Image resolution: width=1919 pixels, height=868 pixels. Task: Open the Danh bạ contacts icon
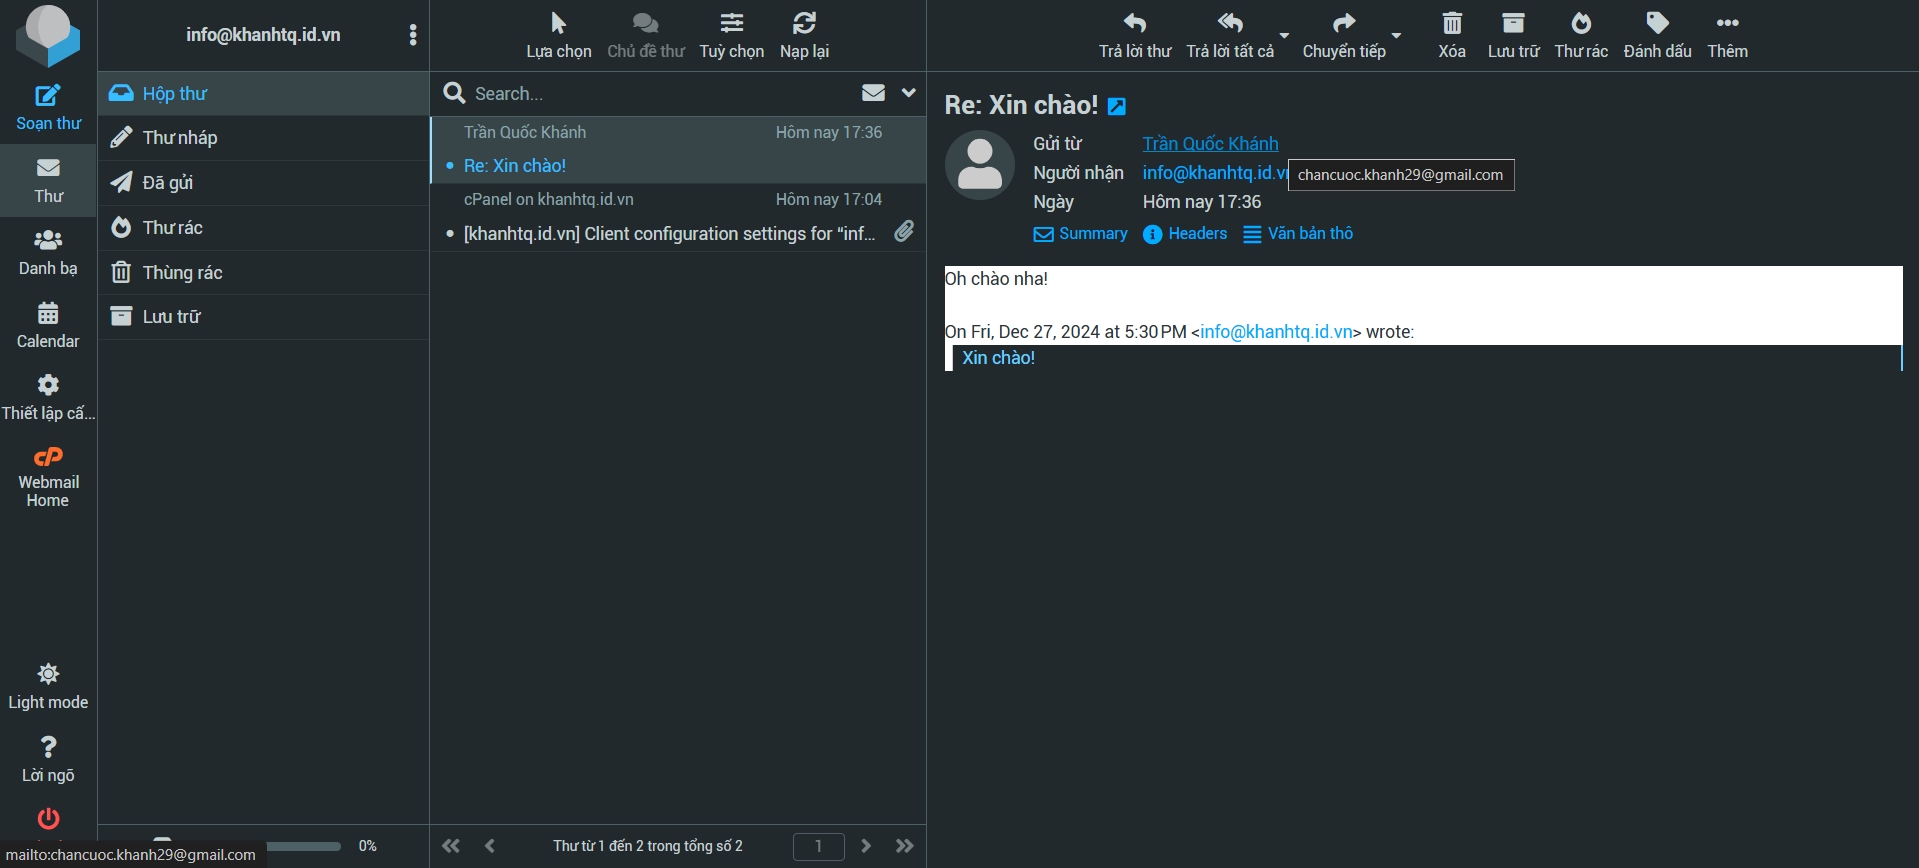click(48, 241)
